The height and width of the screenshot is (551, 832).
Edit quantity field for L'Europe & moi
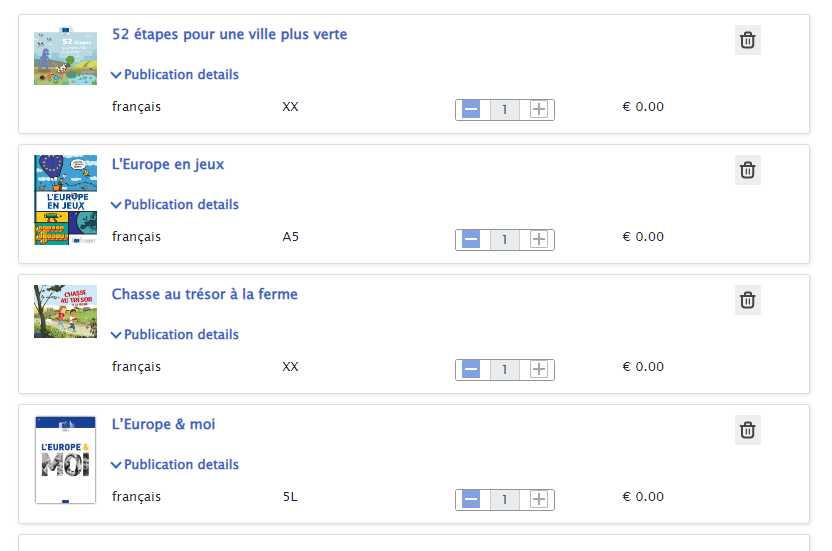pyautogui.click(x=505, y=500)
